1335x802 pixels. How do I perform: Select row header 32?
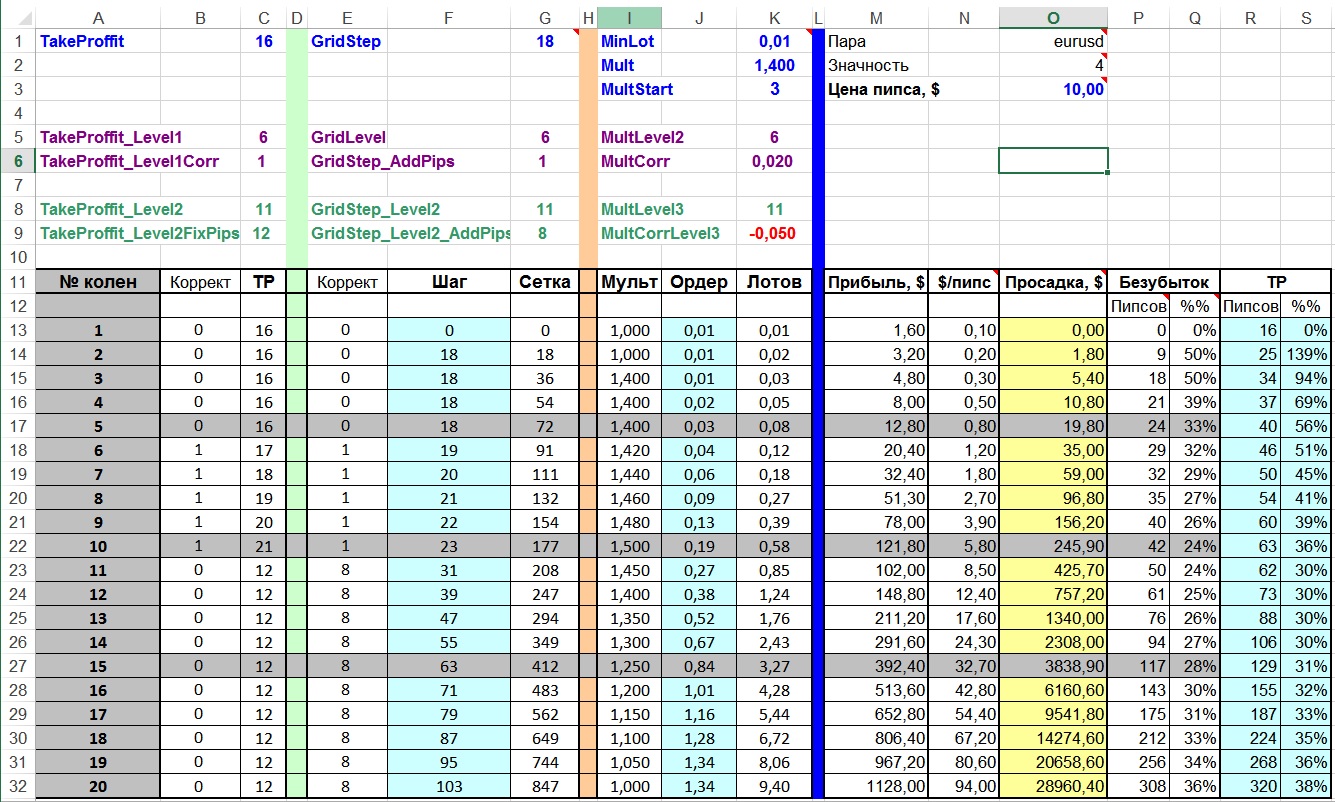(17, 786)
